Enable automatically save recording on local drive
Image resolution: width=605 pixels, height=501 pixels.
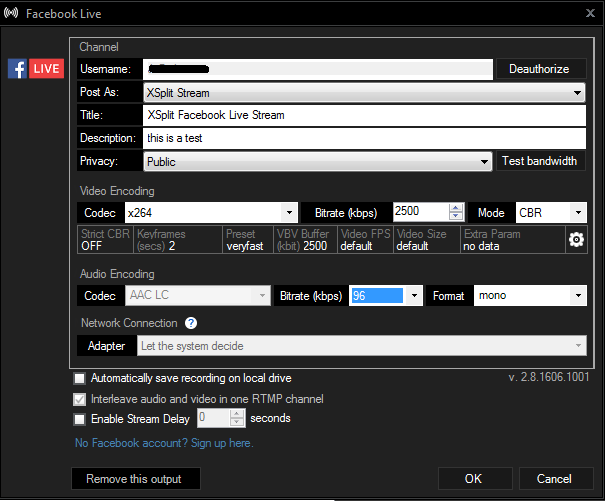tap(79, 378)
